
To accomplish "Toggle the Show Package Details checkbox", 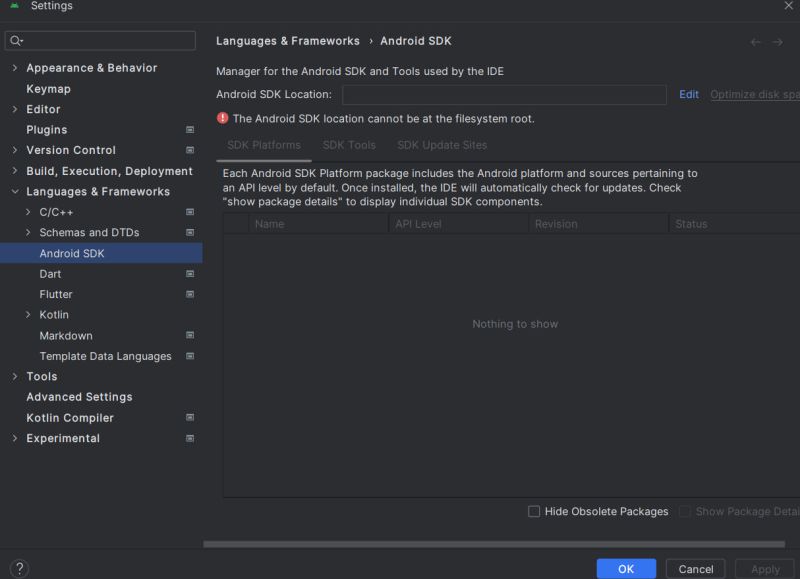I will click(686, 511).
